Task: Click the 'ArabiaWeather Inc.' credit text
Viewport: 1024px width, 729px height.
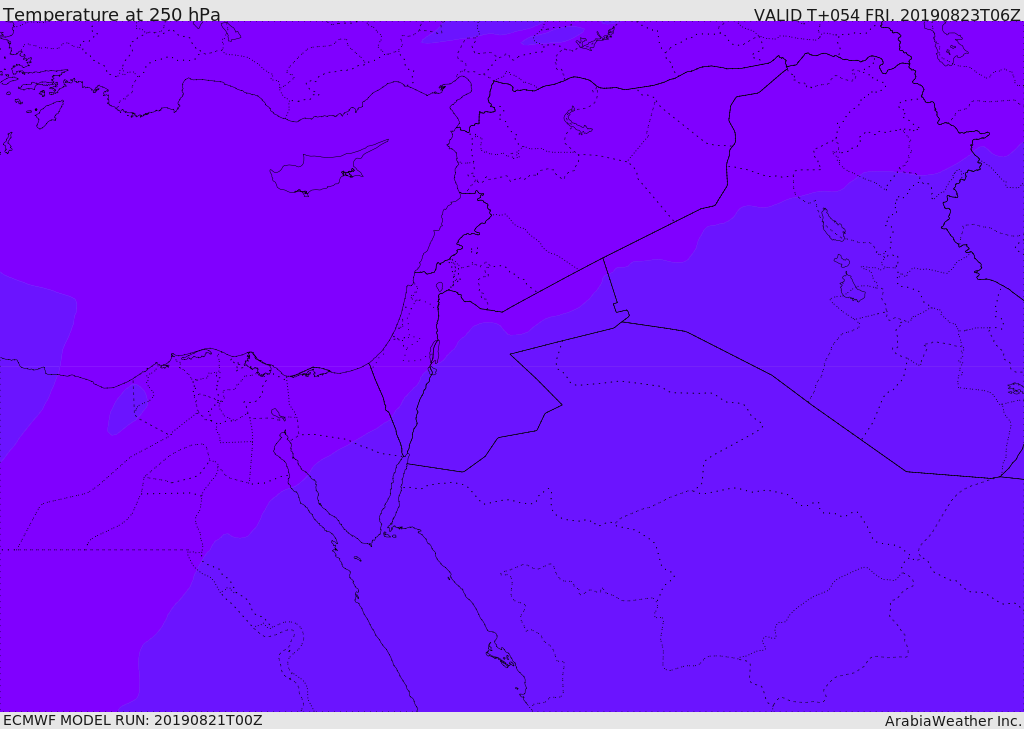Action: point(953,721)
